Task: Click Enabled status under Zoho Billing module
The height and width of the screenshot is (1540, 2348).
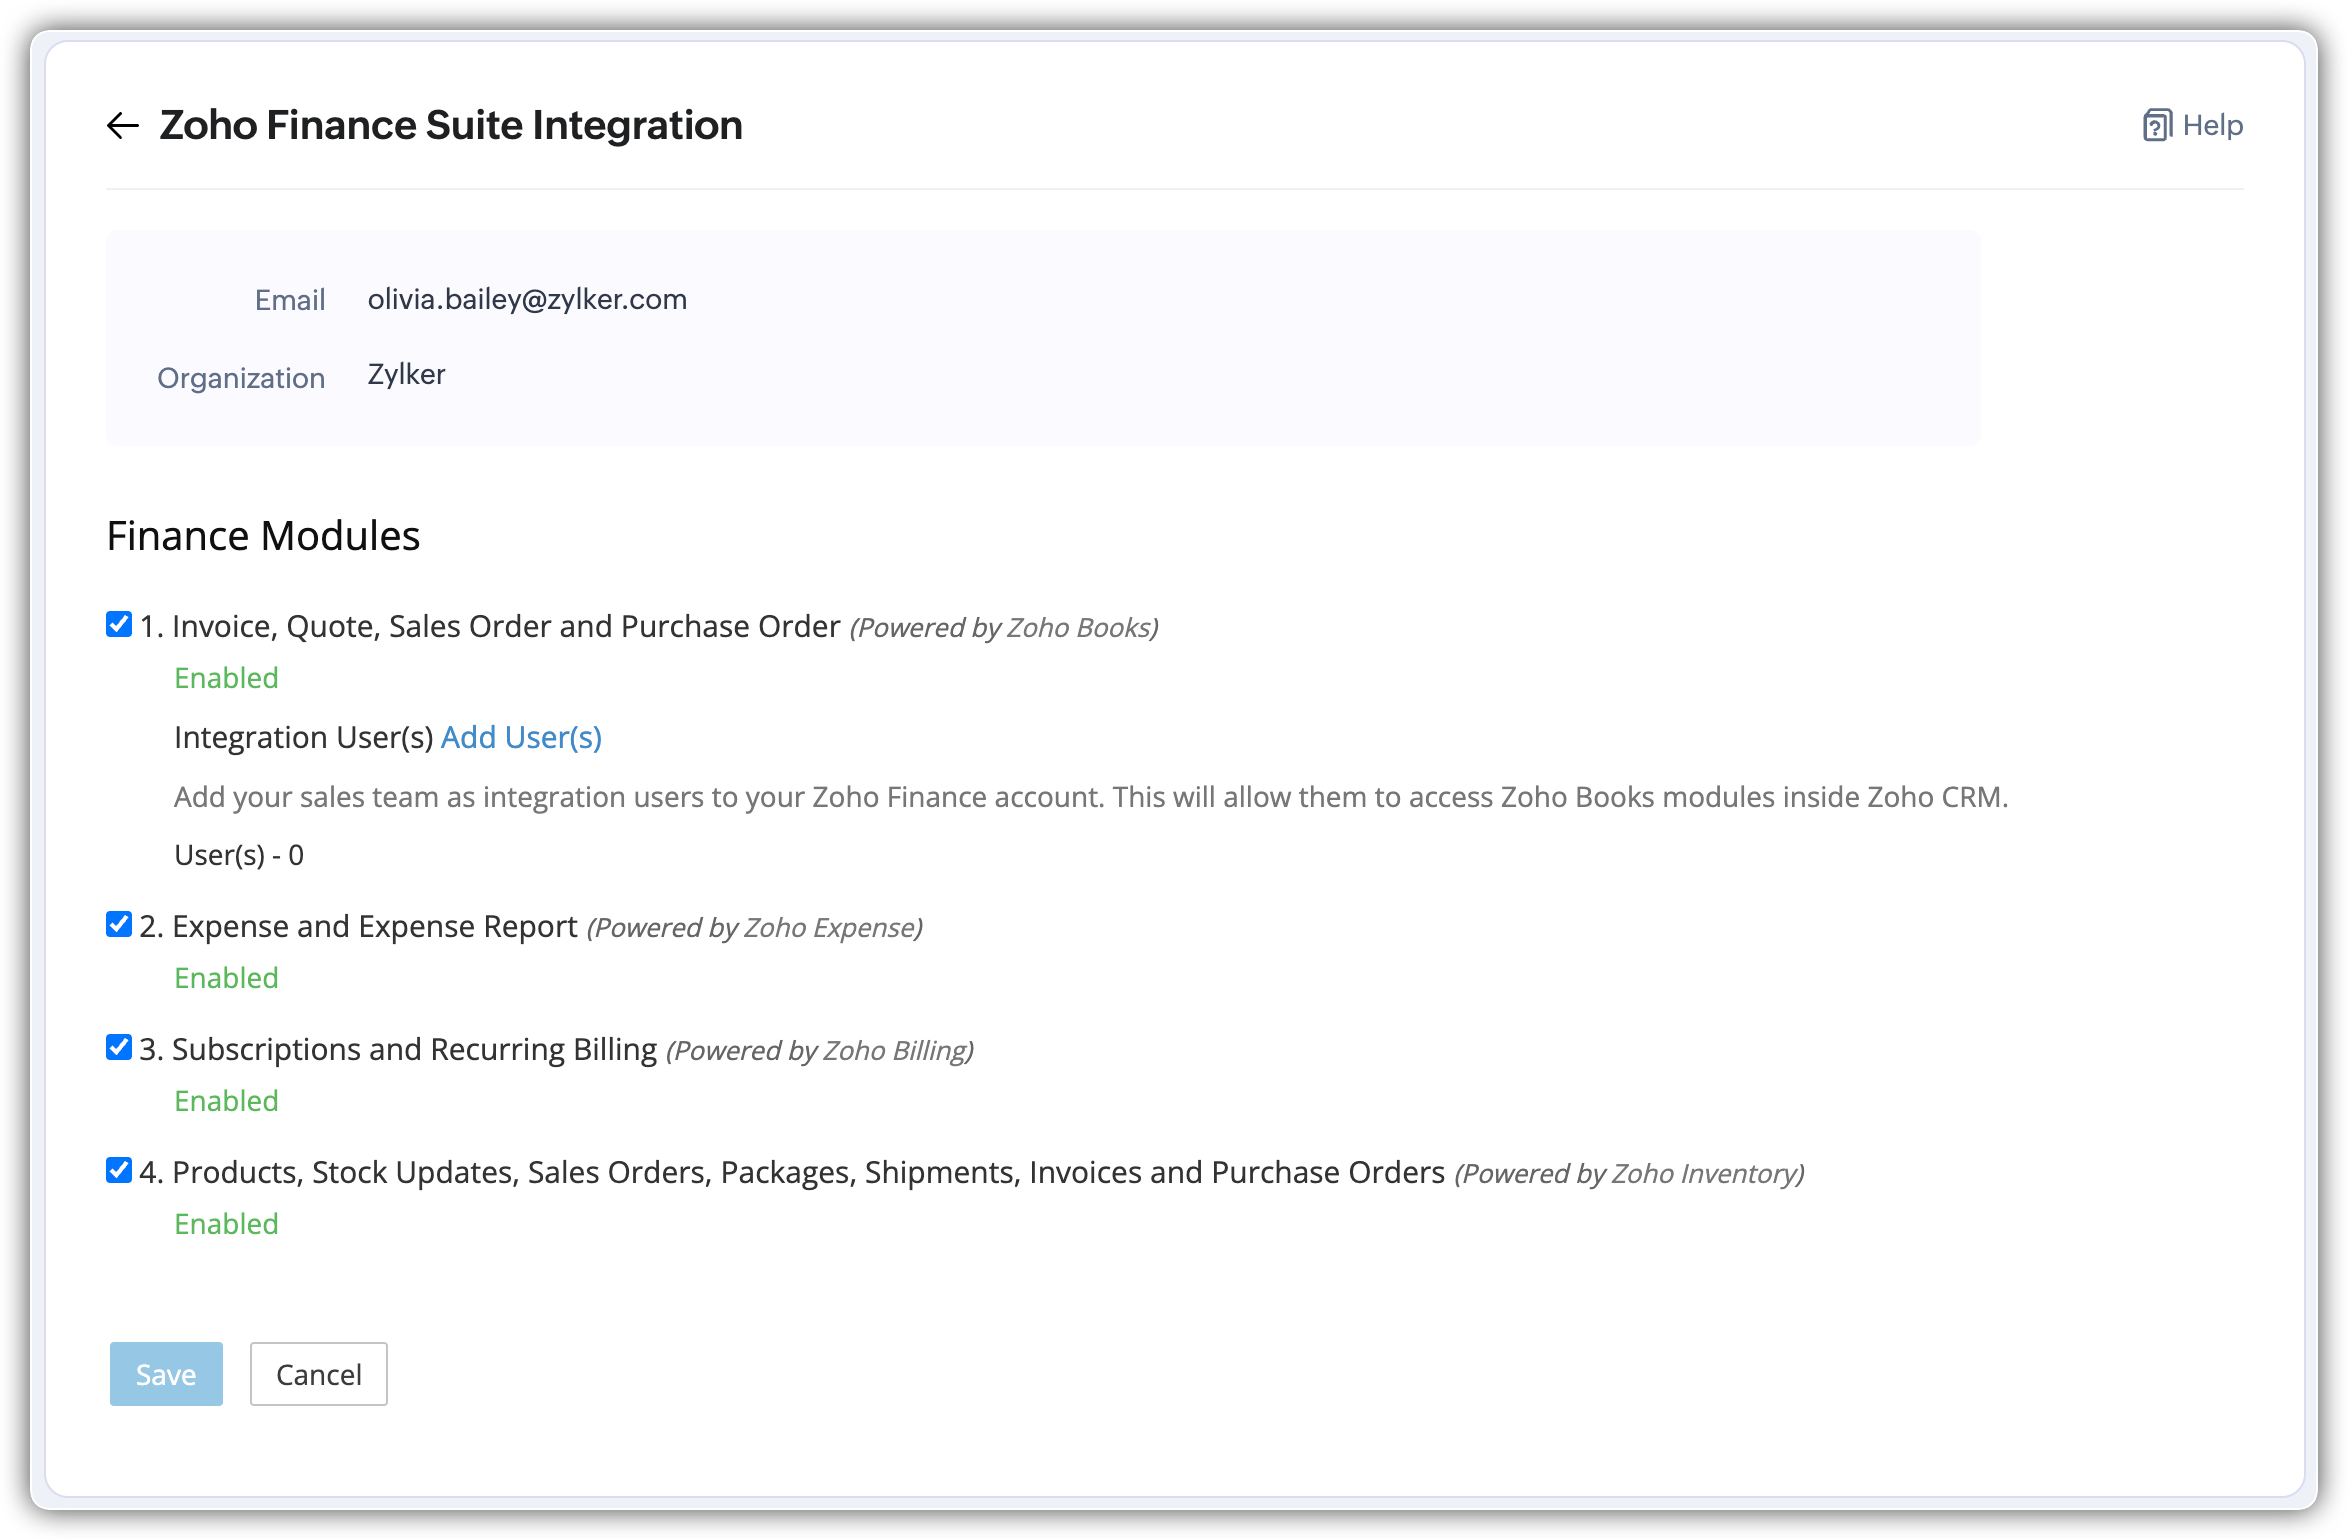Action: 226,1101
